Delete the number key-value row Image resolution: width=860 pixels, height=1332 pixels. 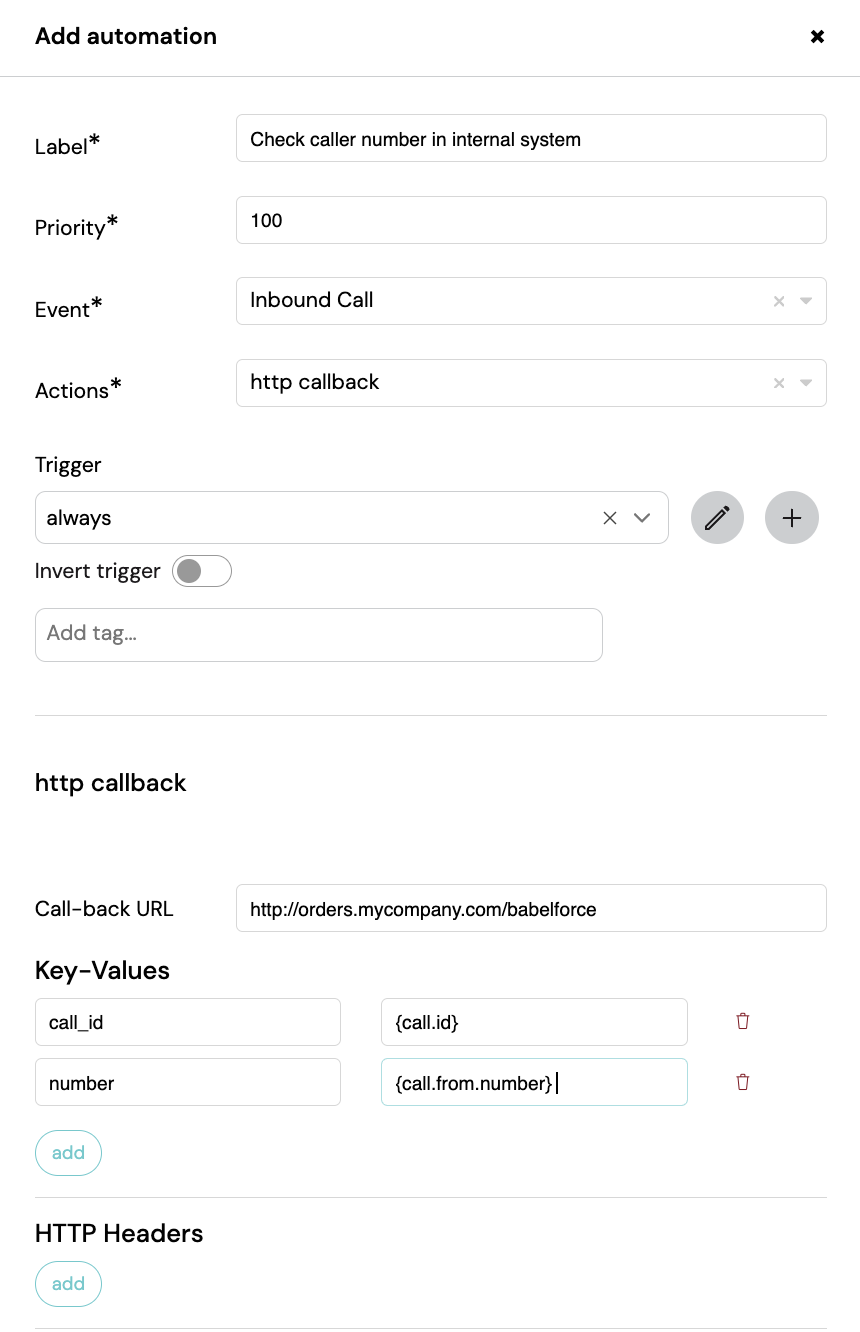(x=743, y=1082)
